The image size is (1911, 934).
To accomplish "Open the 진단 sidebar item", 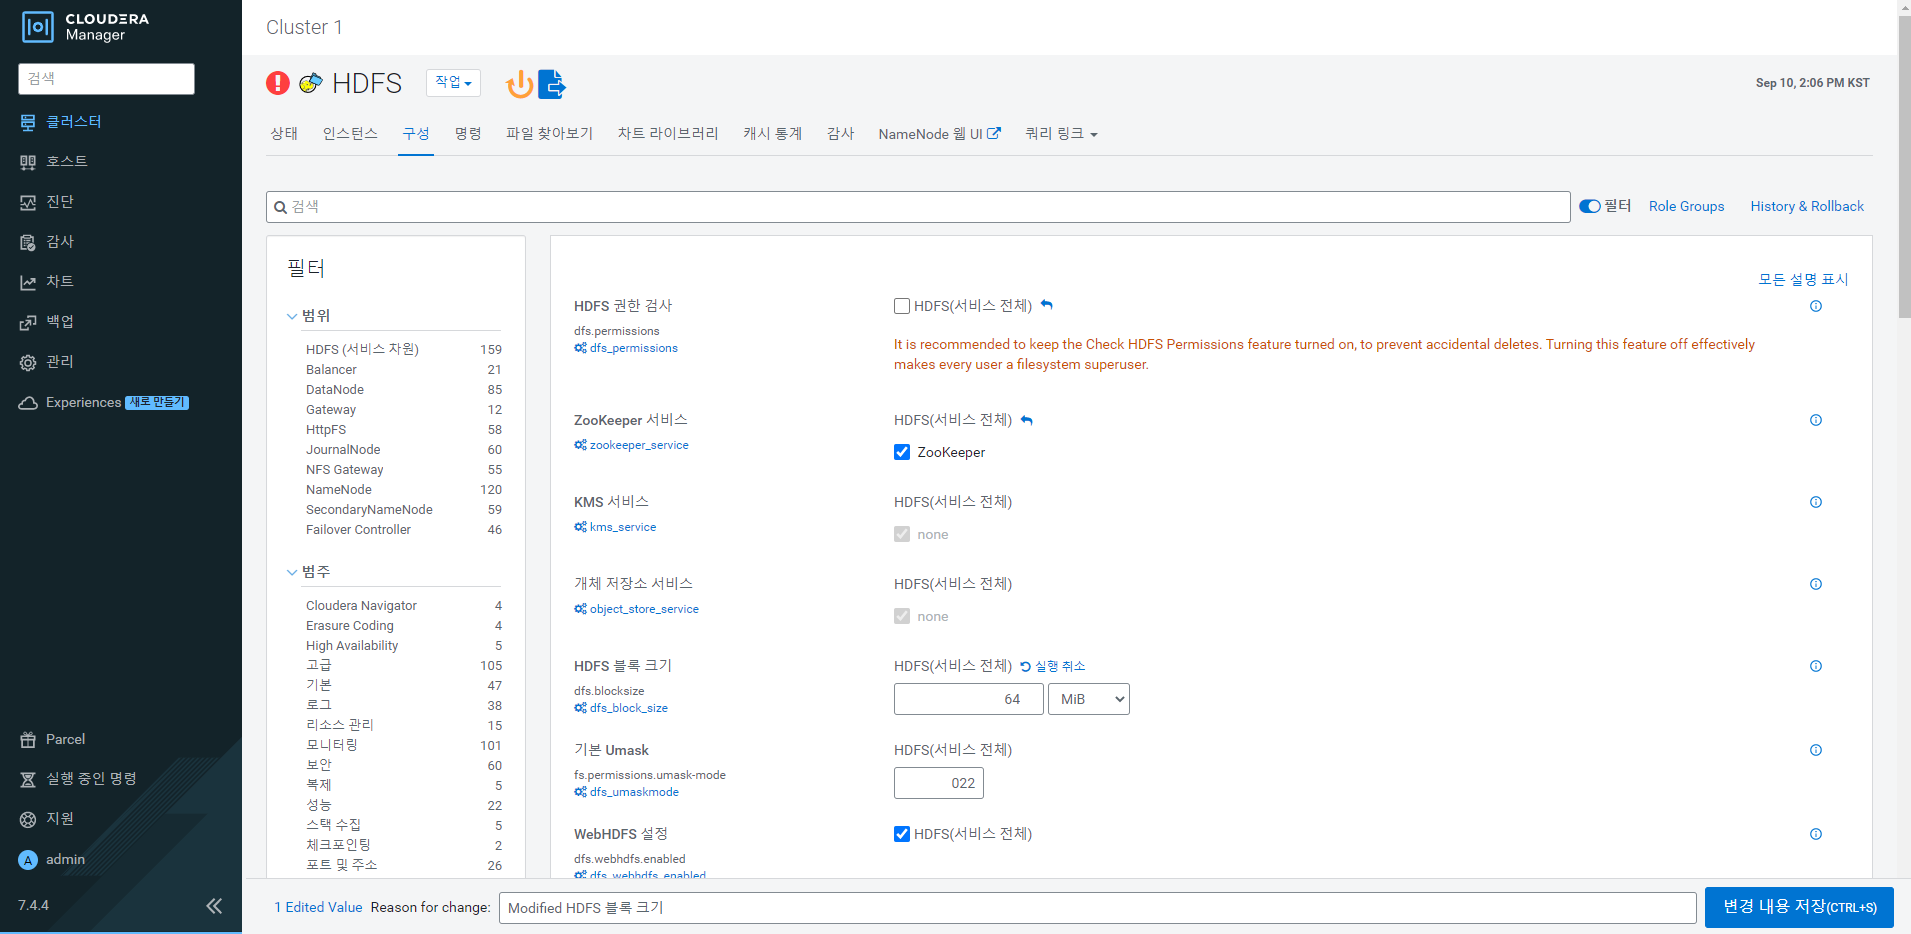I will point(47,201).
